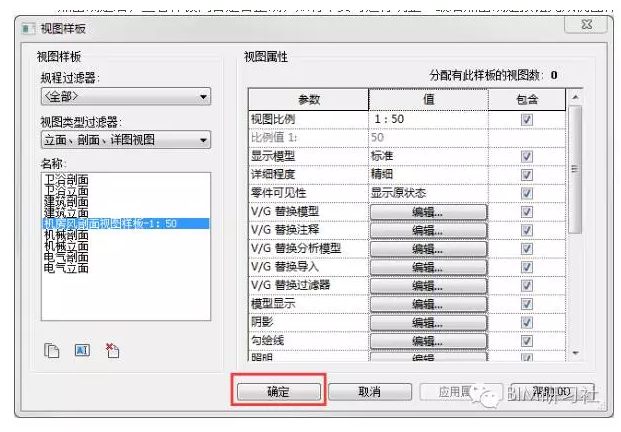Viewport: 621px width, 432px height.
Task: Open the 视图类型过滤器 dropdown
Action: [x=125, y=141]
